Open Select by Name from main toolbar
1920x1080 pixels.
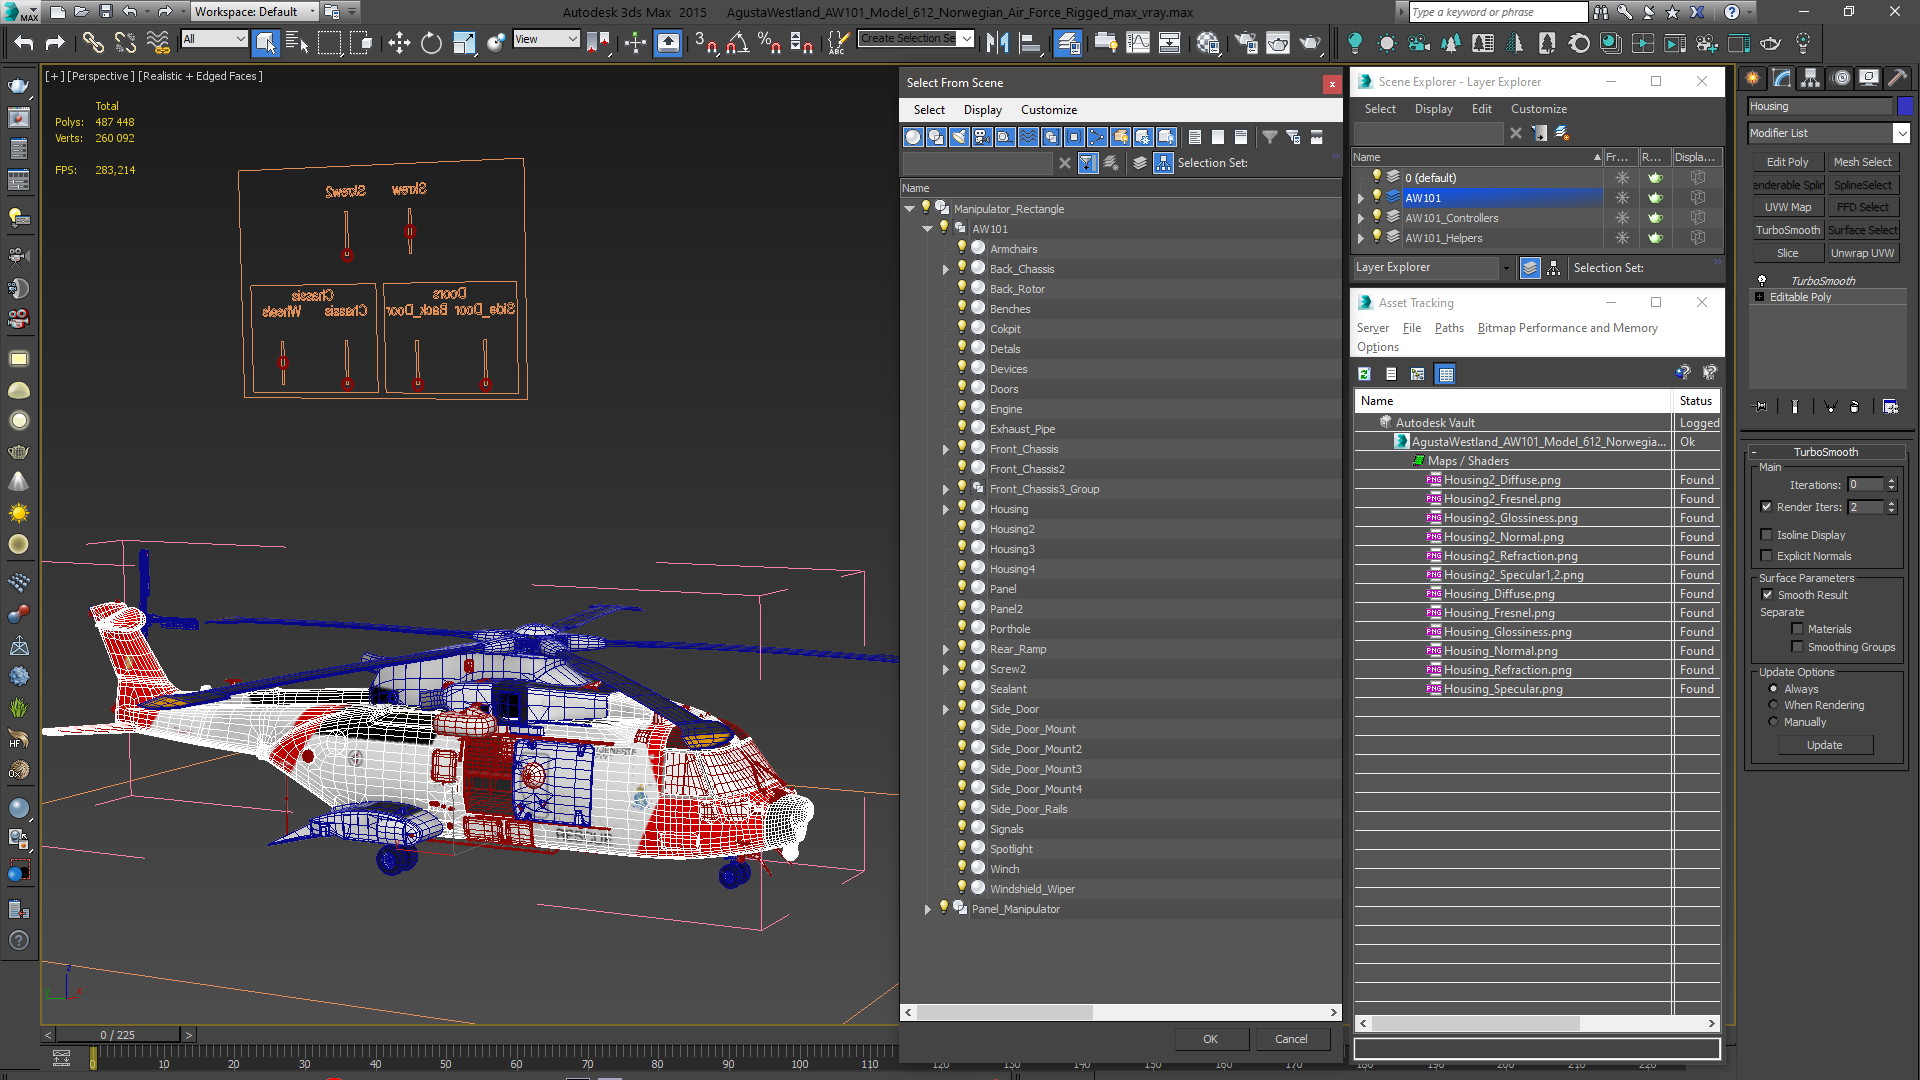coord(297,43)
